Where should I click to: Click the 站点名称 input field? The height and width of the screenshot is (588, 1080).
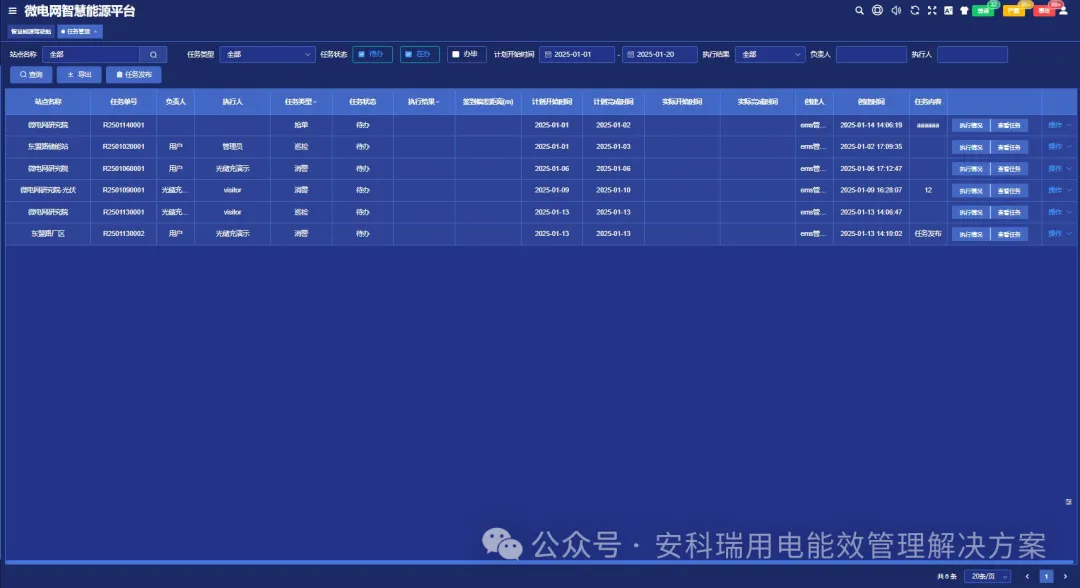91,54
